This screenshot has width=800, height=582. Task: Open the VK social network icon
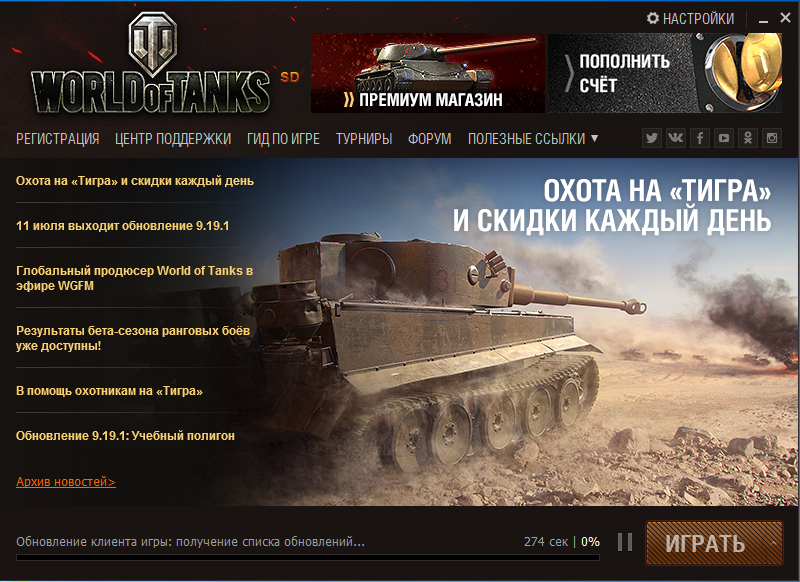676,138
